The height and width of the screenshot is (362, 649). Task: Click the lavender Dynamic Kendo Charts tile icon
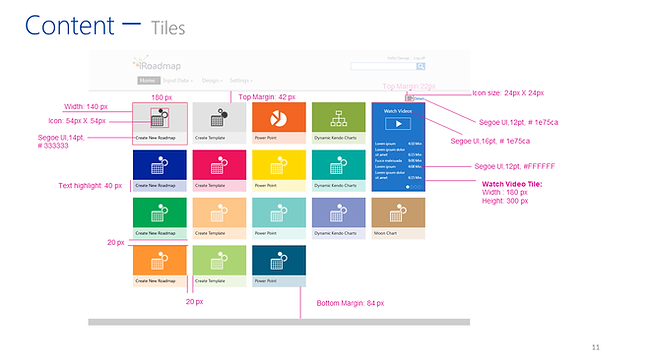pyautogui.click(x=339, y=213)
